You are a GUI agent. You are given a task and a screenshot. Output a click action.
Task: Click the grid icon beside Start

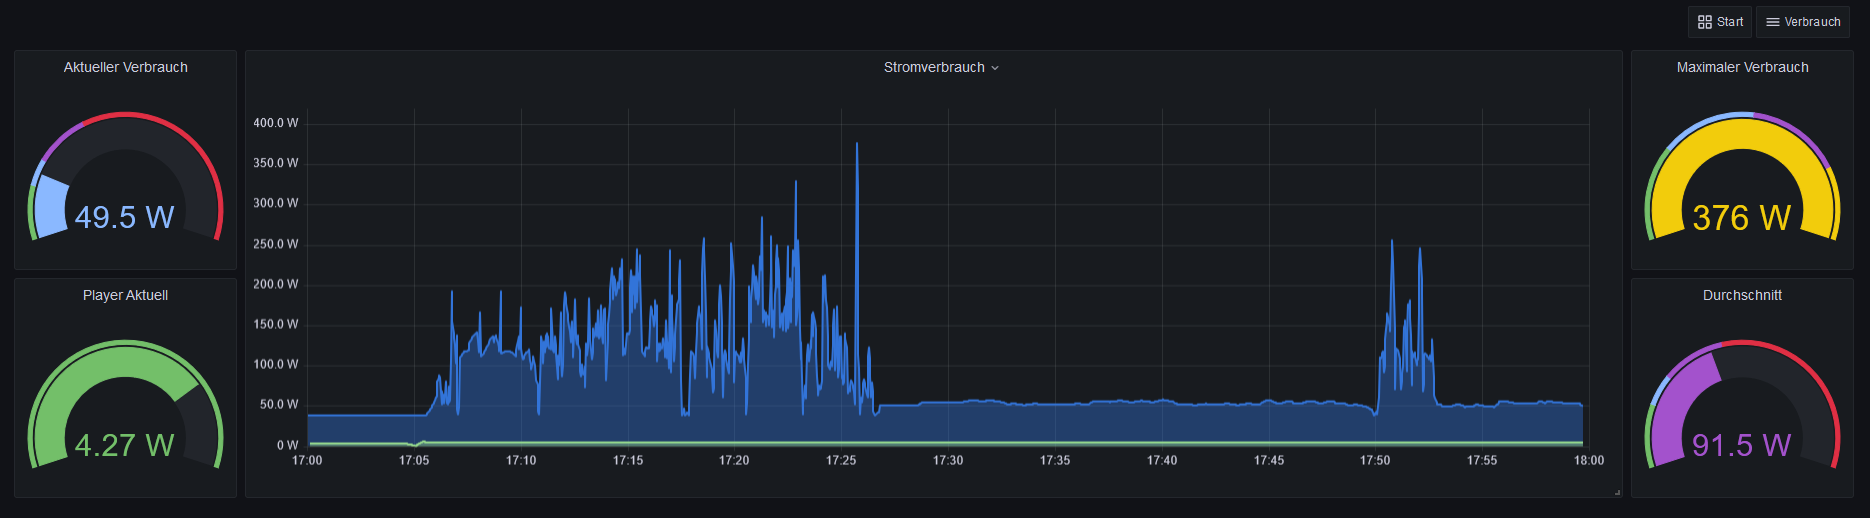tap(1705, 22)
